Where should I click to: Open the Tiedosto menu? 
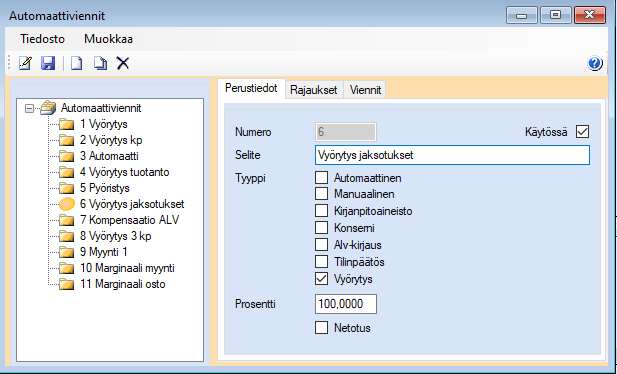42,39
